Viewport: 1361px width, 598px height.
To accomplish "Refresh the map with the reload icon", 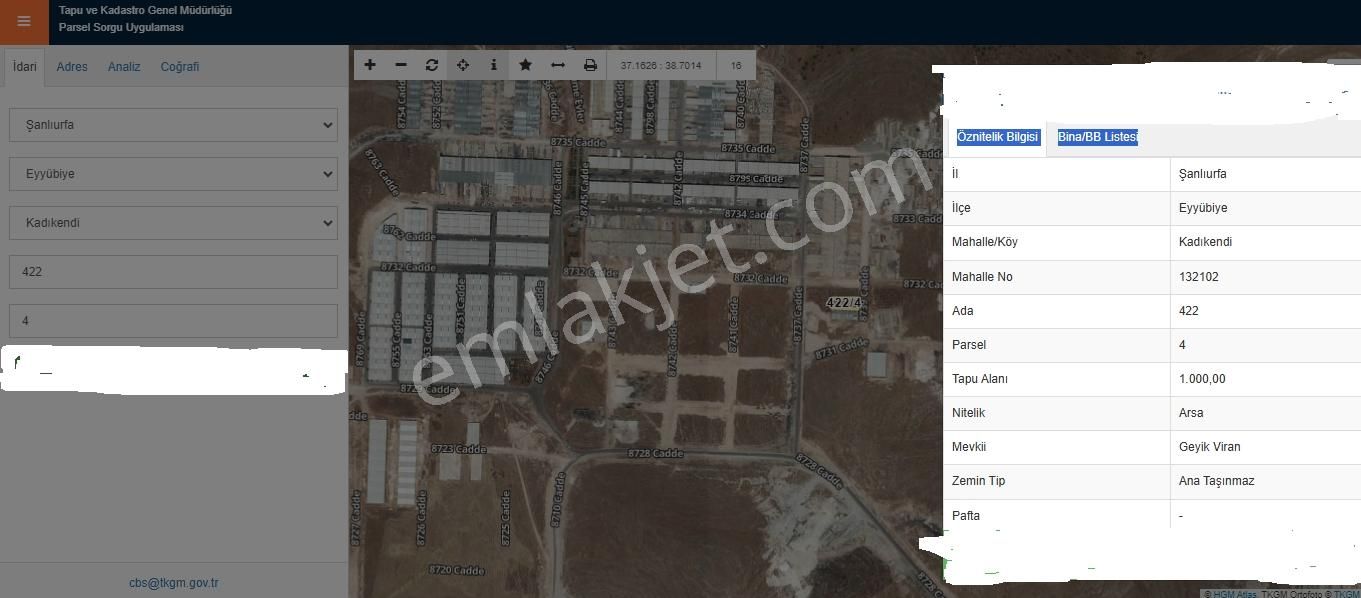I will click(432, 65).
